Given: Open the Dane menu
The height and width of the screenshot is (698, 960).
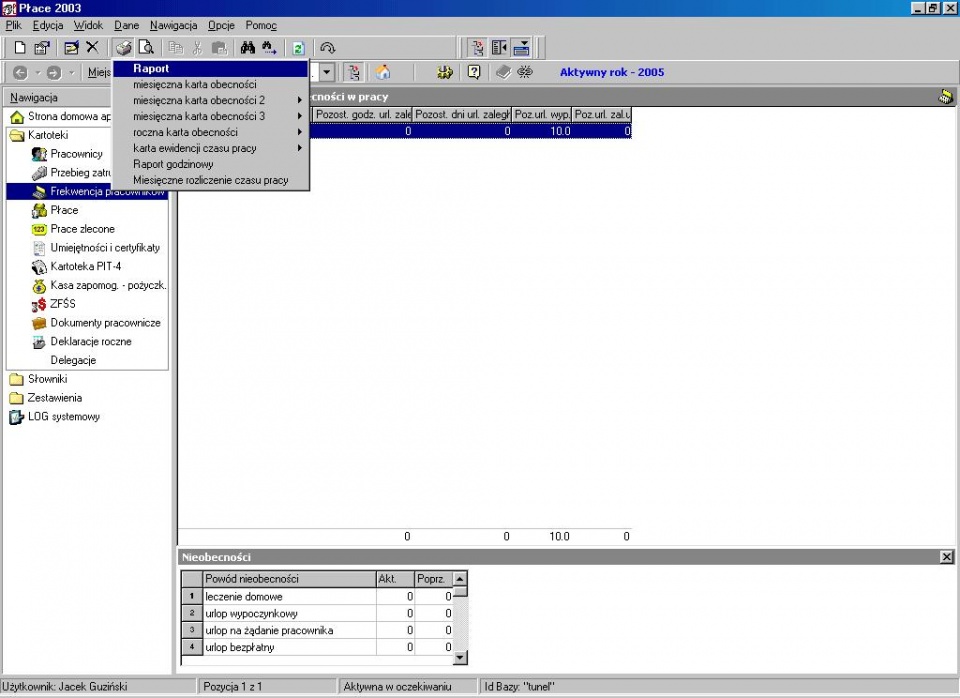Looking at the screenshot, I should click(x=127, y=25).
